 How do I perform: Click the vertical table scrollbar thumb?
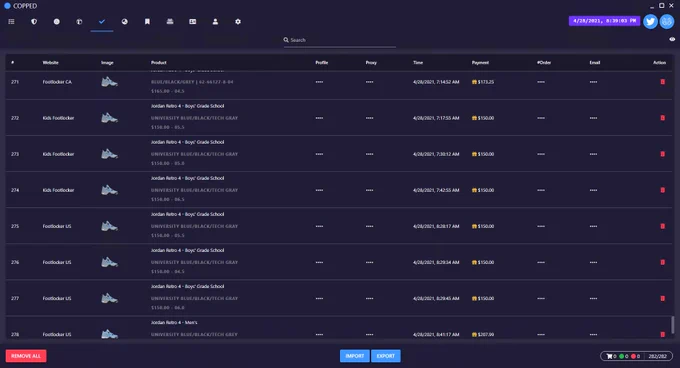point(673,325)
